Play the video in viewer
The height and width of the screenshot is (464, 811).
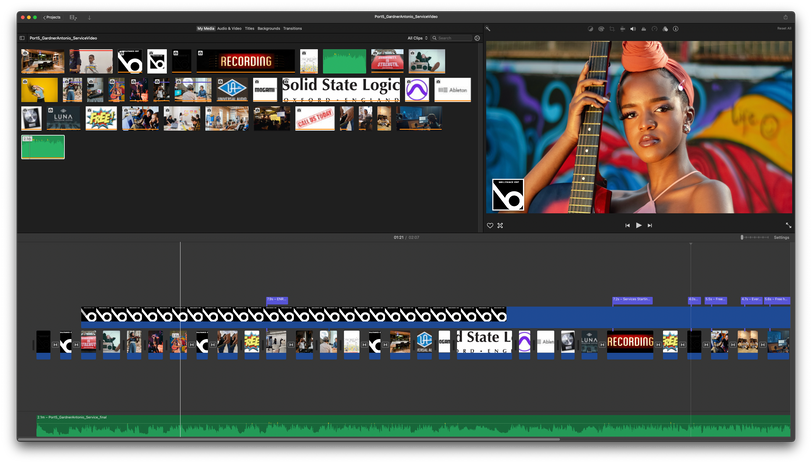(x=639, y=226)
